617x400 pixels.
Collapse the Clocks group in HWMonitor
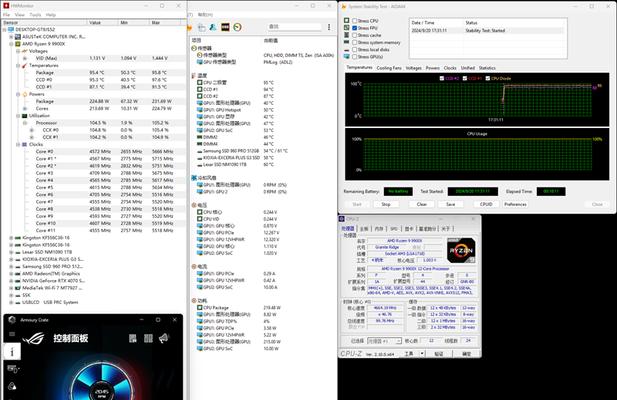coord(18,144)
